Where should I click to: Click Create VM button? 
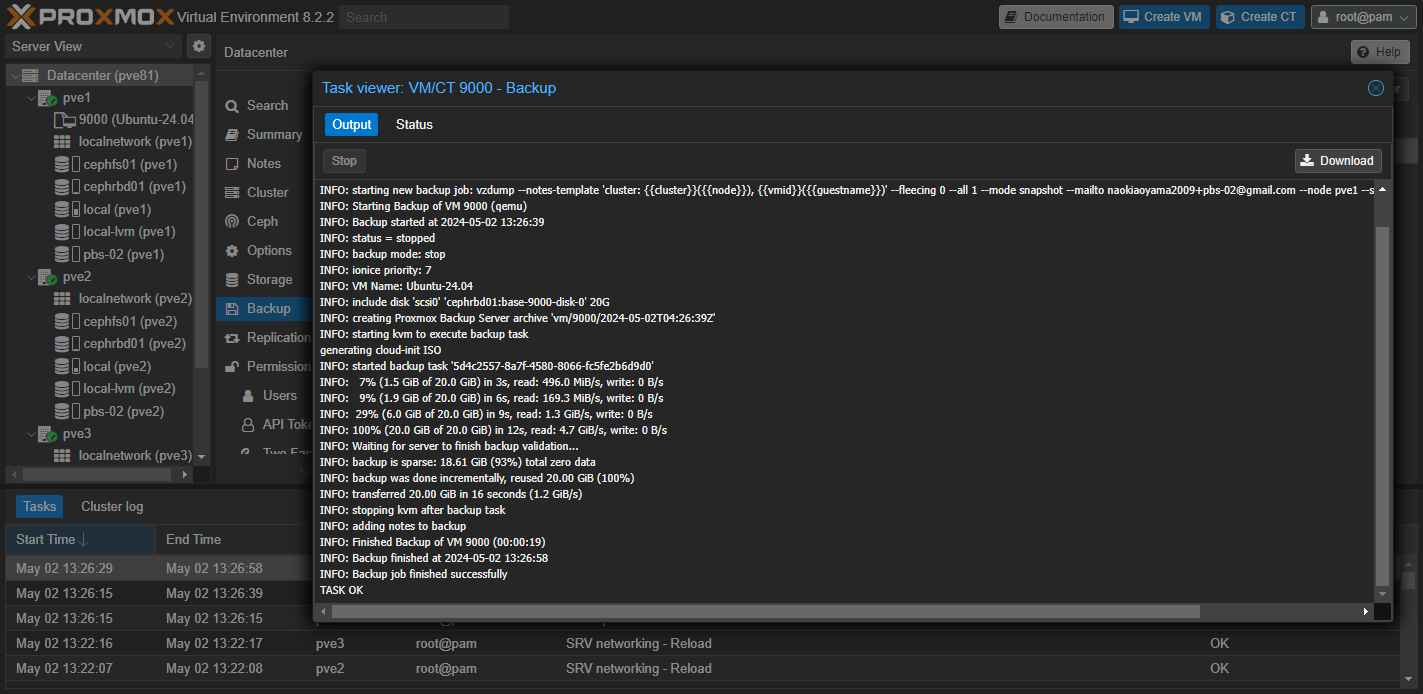point(1164,17)
